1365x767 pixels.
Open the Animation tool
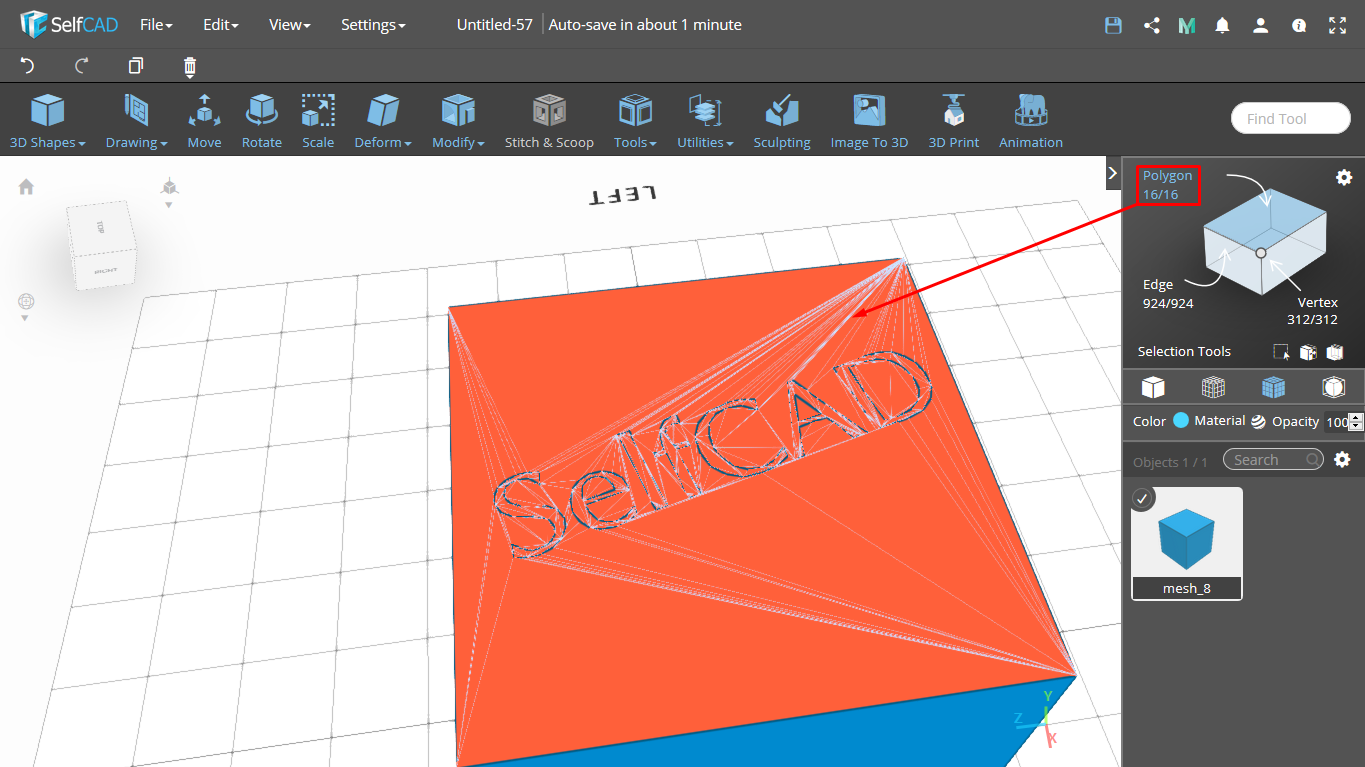tap(1030, 121)
